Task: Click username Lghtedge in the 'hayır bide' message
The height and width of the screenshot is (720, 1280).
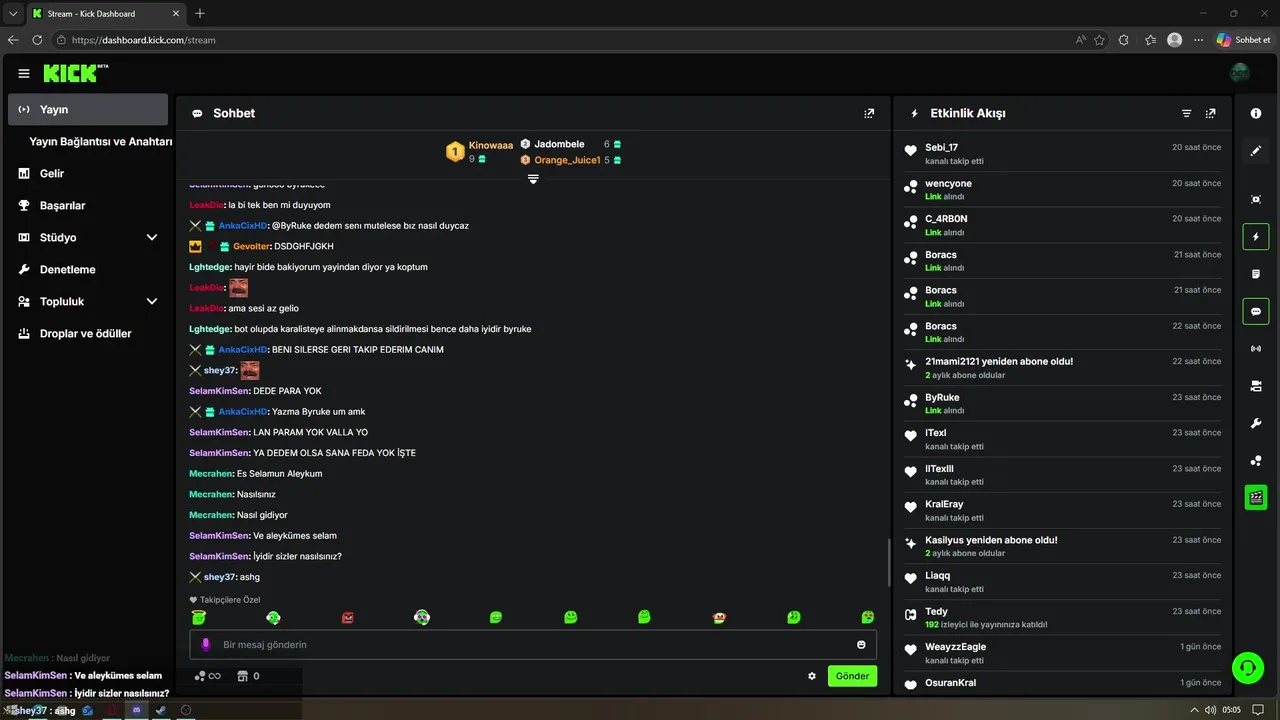Action: [x=209, y=267]
